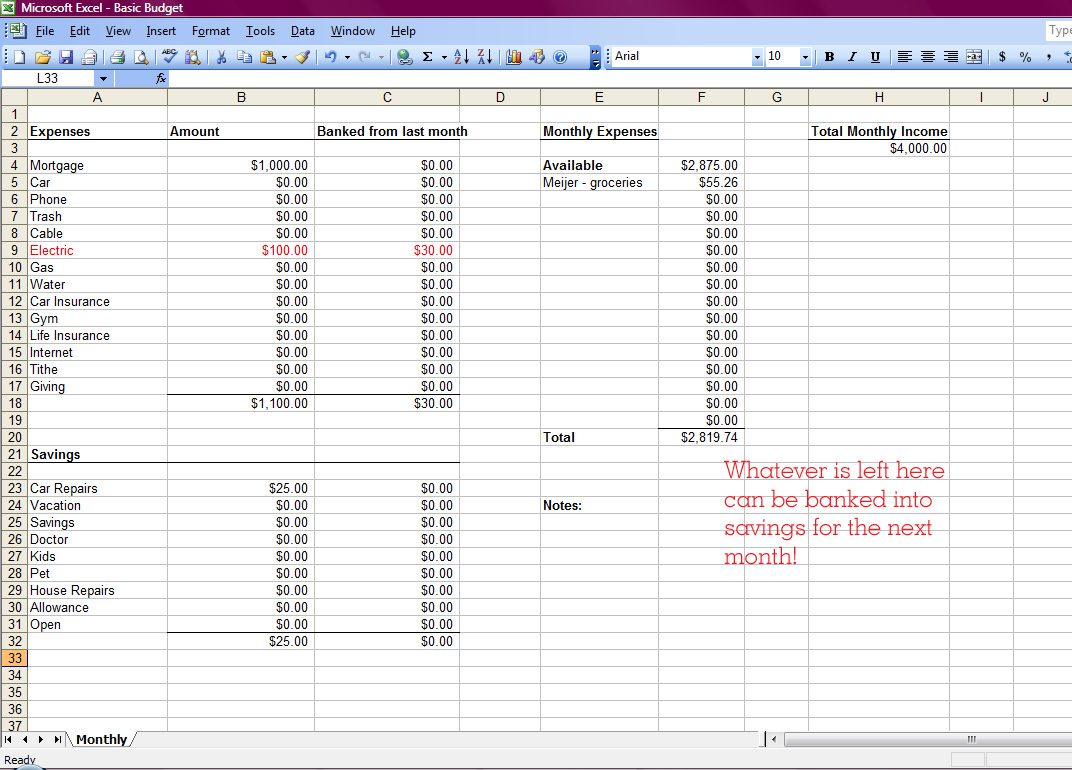Insert a hyperlink from the toolbar
Image resolution: width=1072 pixels, height=770 pixels.
[406, 56]
